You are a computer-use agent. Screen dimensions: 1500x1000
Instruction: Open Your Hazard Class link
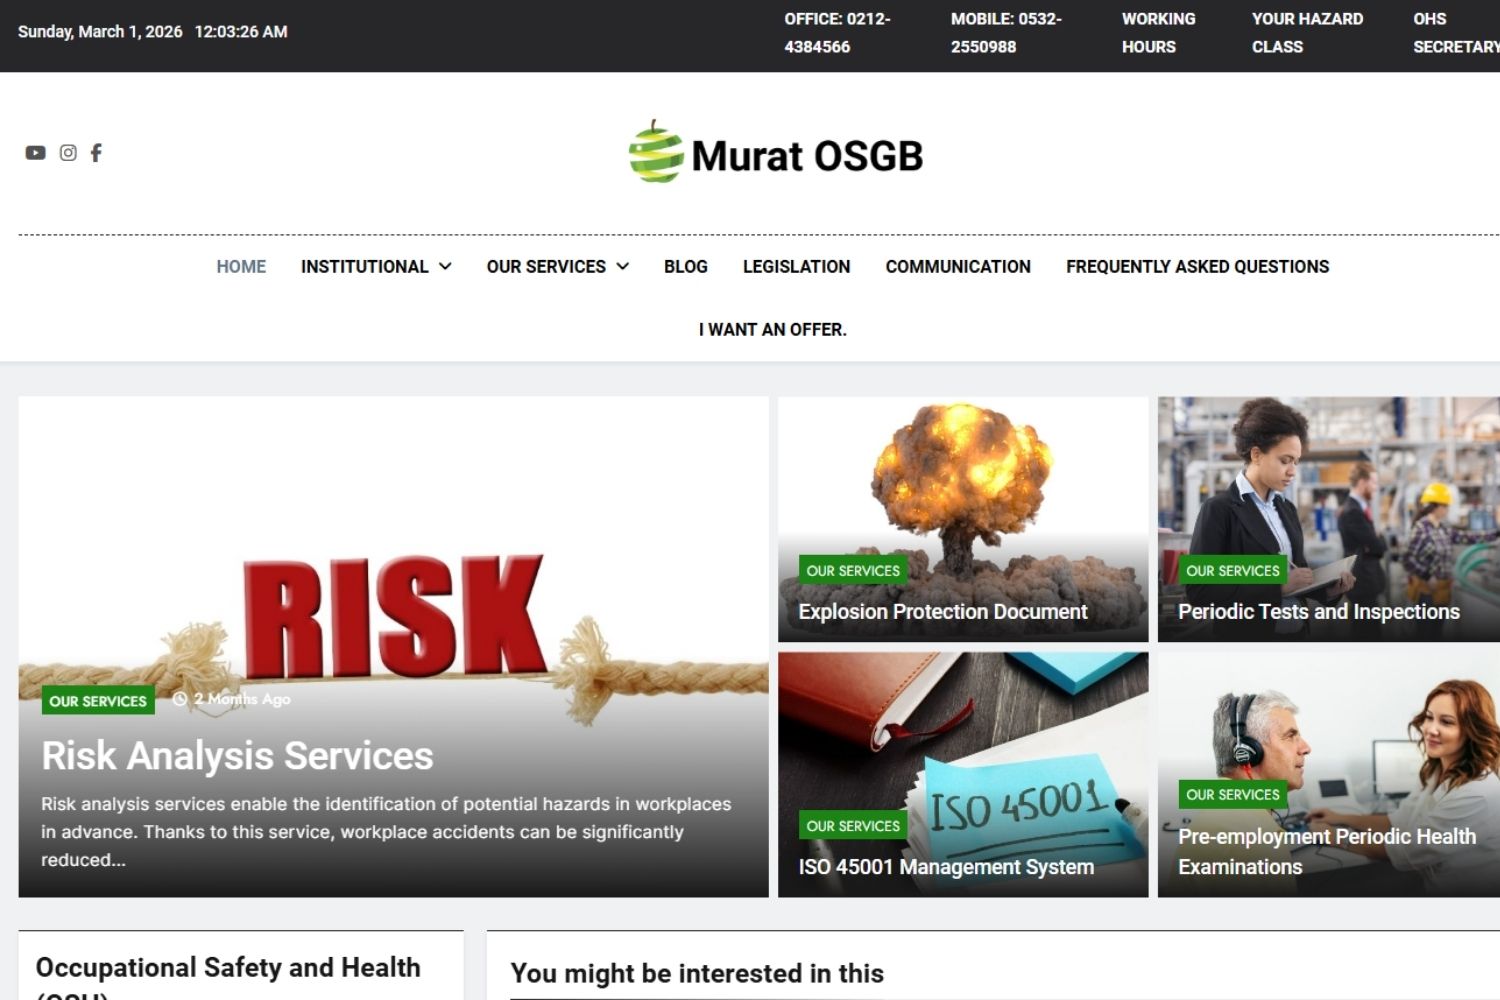(1306, 33)
